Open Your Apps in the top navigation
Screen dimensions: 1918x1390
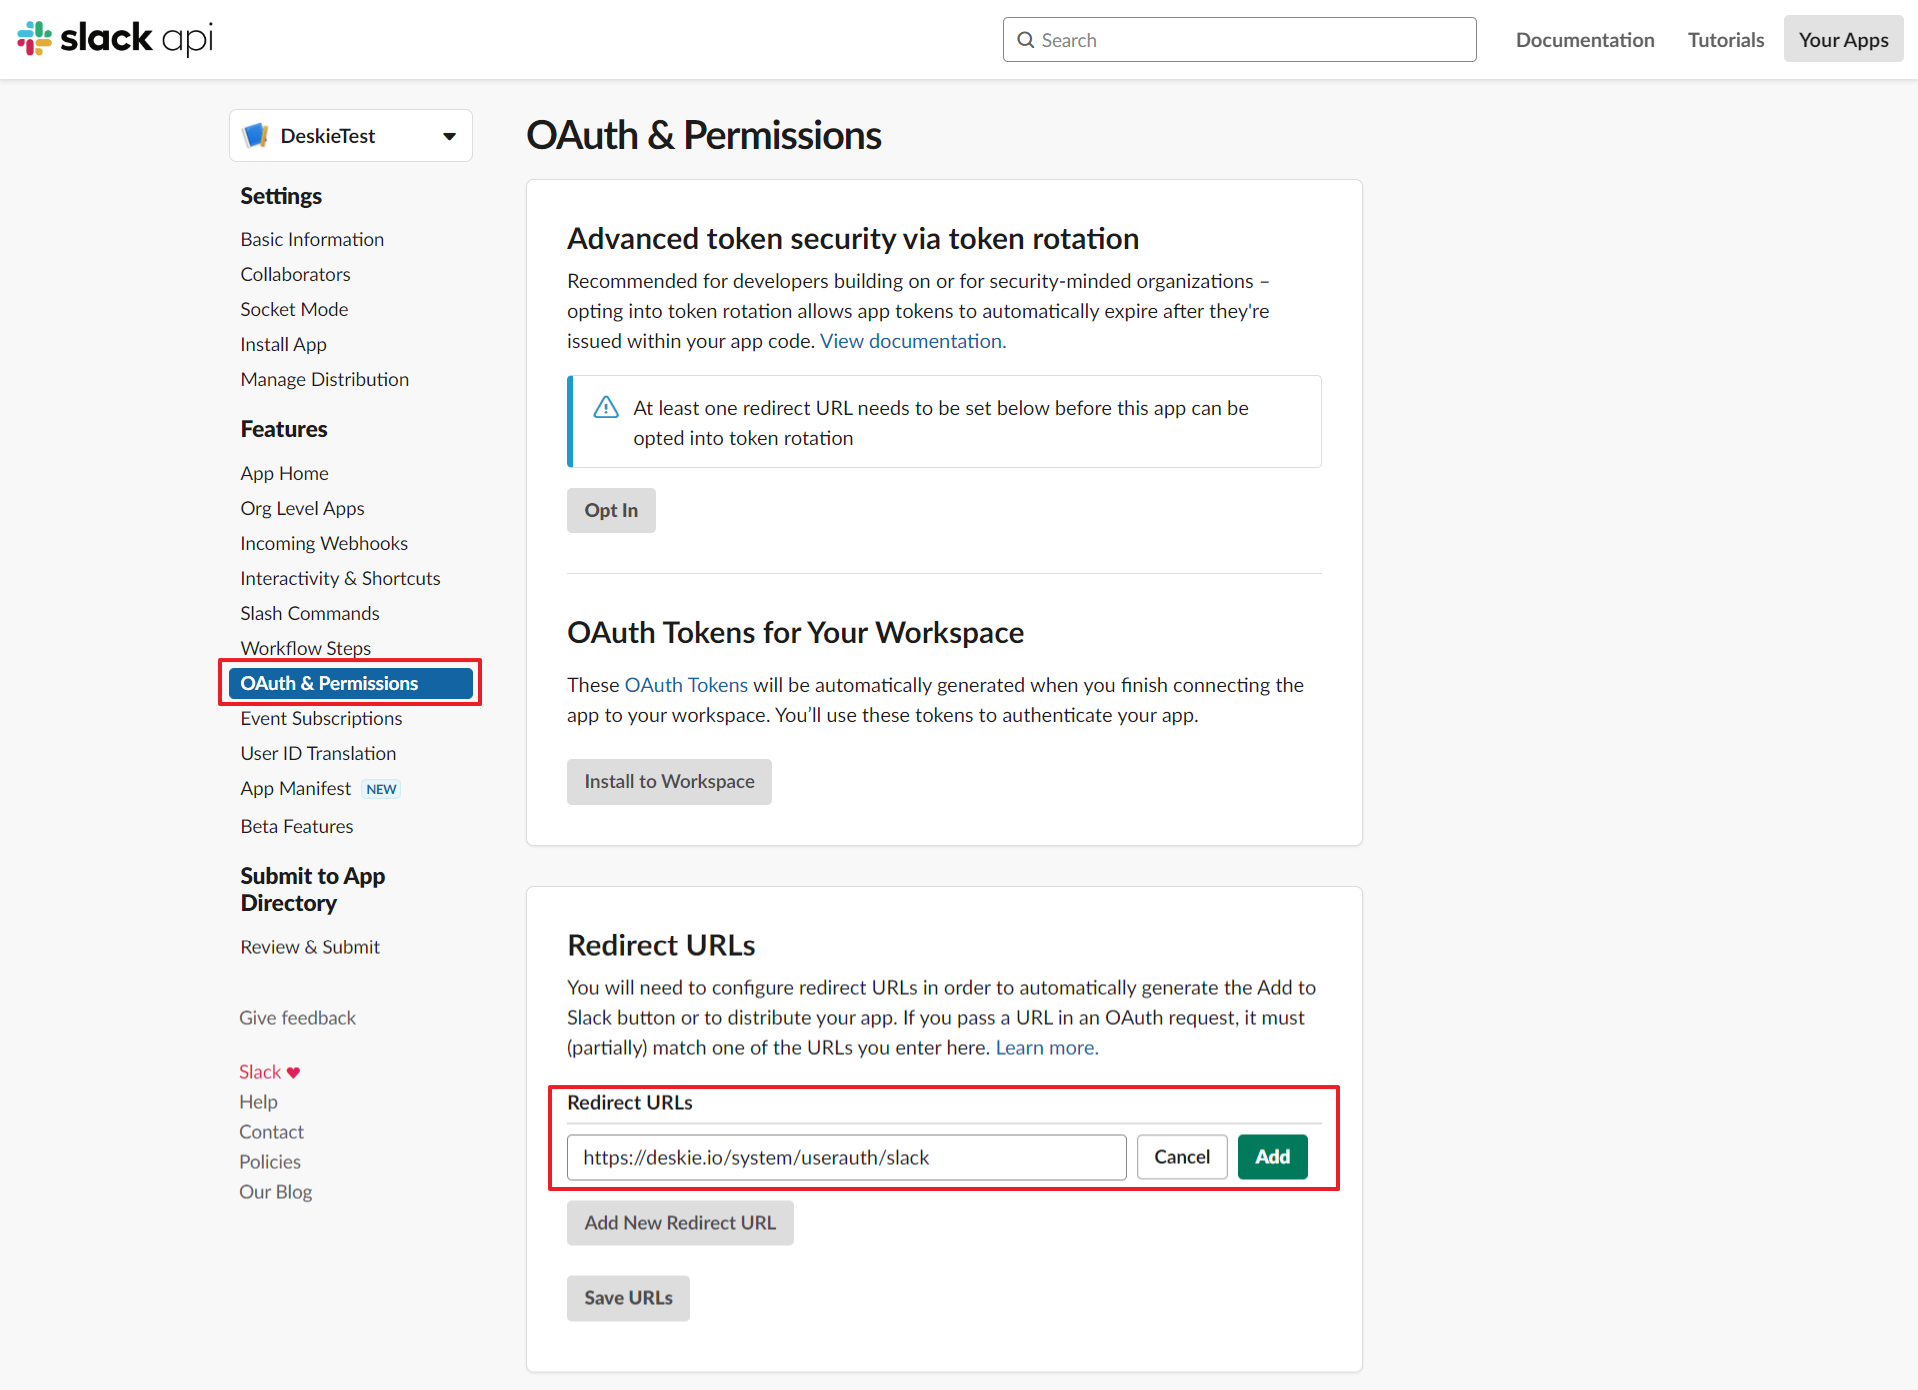pos(1843,40)
